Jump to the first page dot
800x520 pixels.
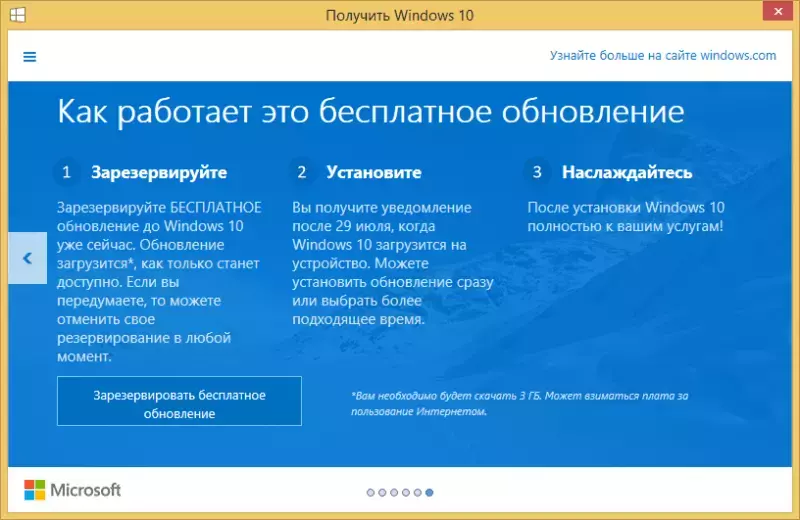370,492
